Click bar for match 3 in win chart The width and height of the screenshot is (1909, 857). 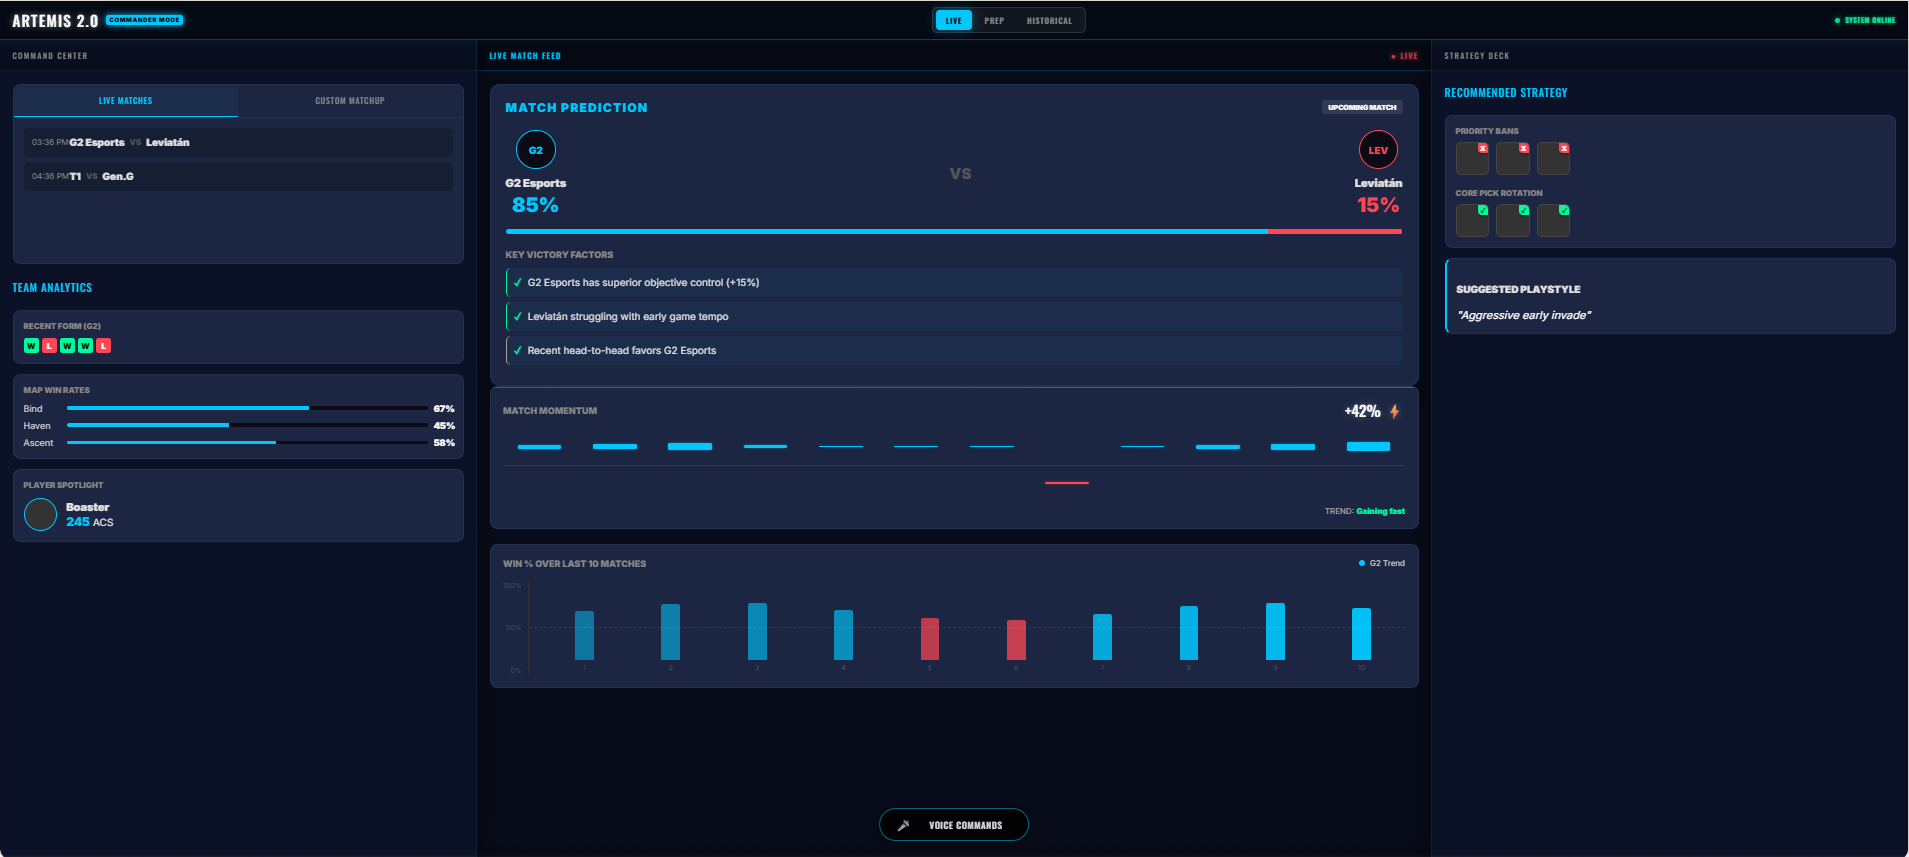point(757,631)
